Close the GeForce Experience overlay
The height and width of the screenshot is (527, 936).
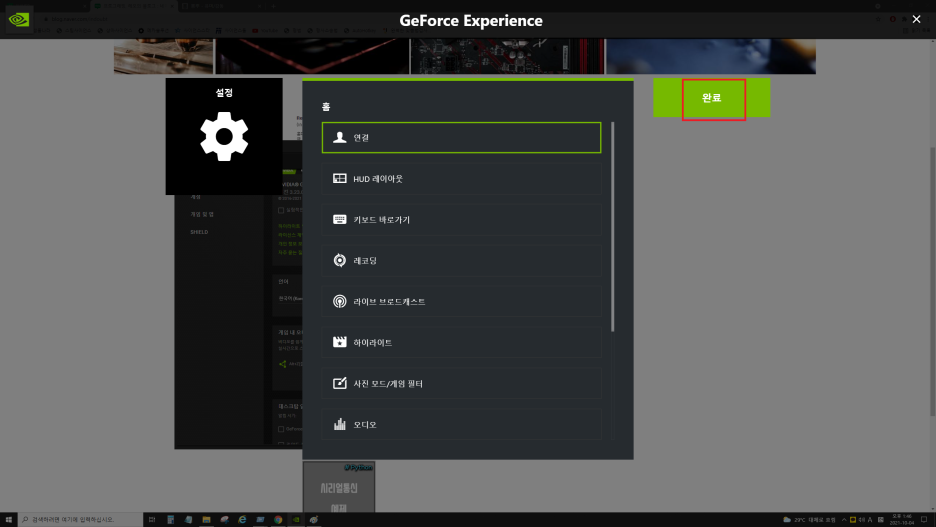[916, 20]
